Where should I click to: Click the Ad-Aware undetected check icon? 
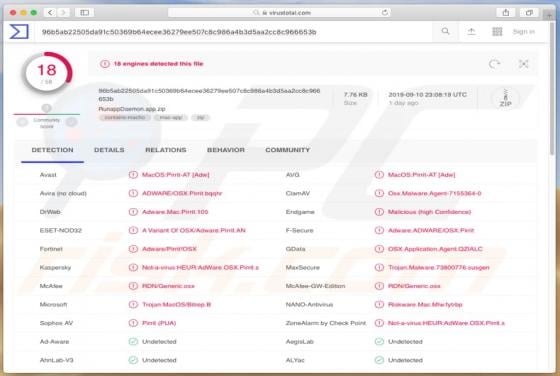pos(133,342)
